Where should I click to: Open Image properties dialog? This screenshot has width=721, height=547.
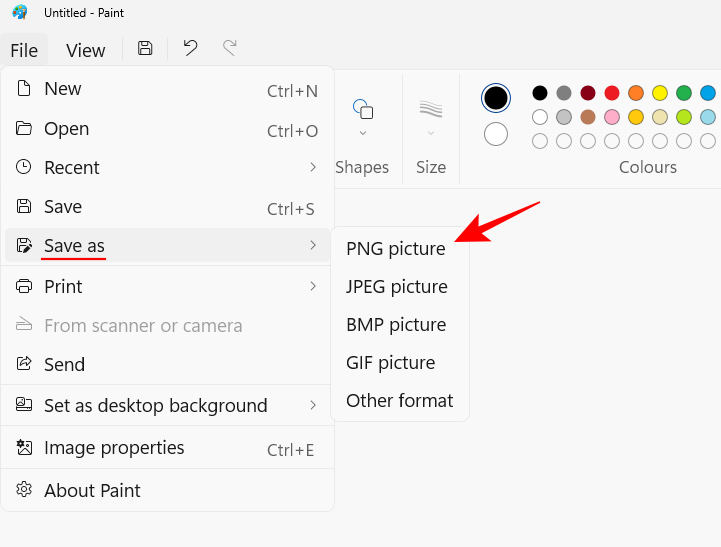(114, 448)
